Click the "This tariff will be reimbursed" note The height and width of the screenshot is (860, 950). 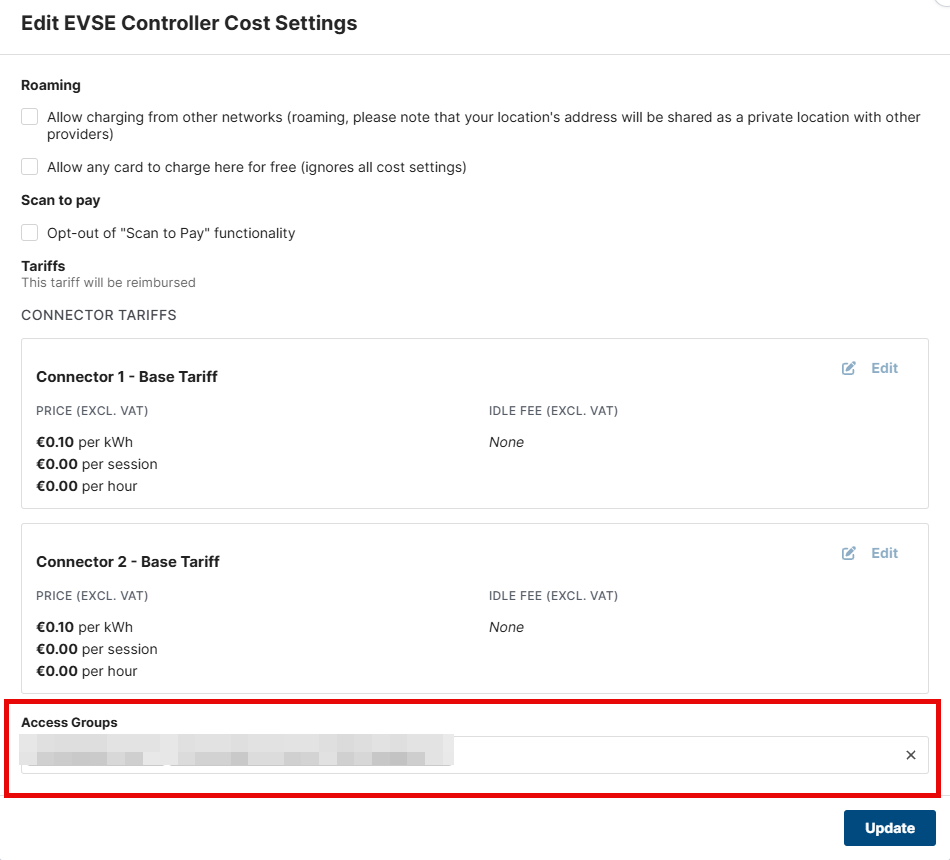108,283
